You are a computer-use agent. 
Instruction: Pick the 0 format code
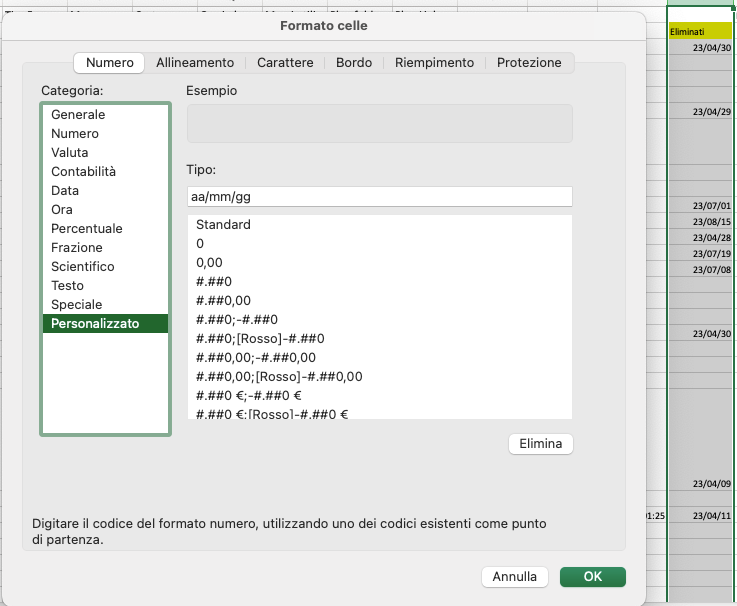coord(380,244)
